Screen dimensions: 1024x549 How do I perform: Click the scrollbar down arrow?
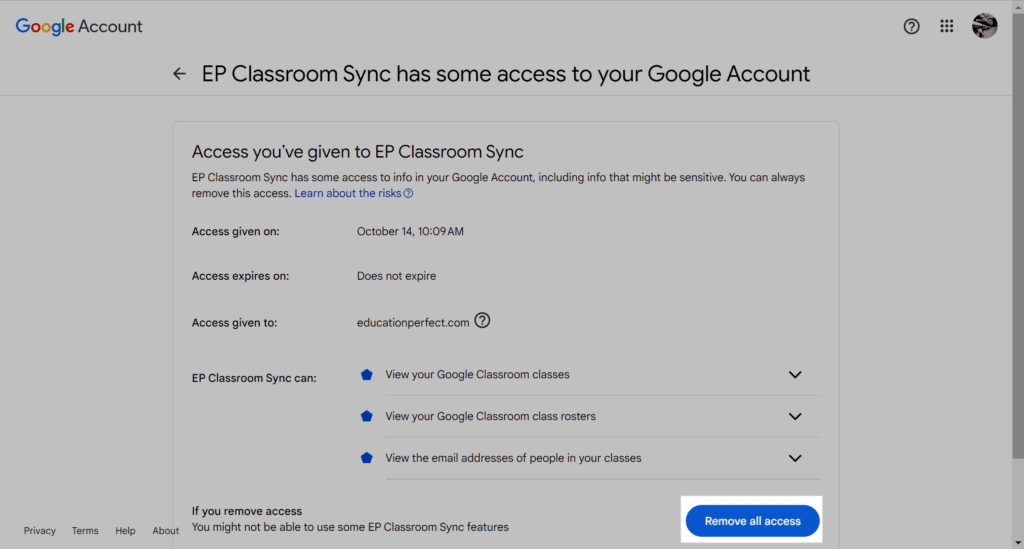click(1018, 543)
